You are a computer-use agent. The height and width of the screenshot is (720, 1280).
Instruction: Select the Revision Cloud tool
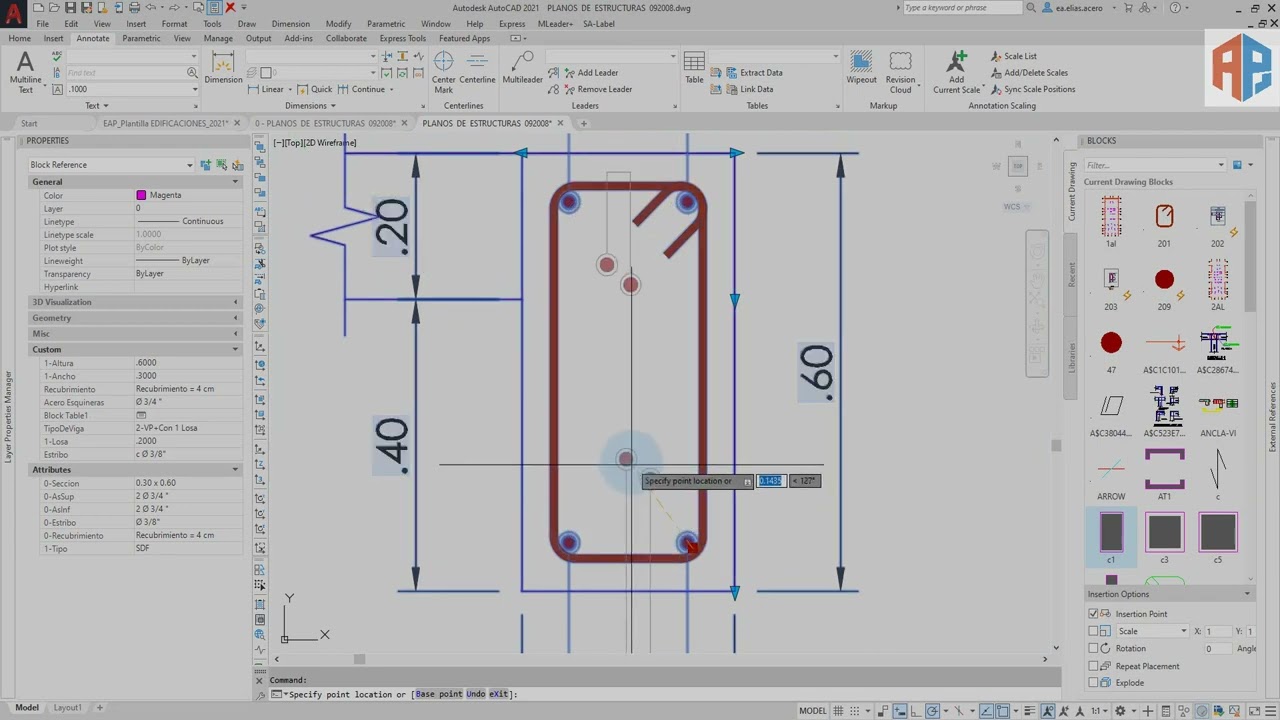pyautogui.click(x=900, y=71)
